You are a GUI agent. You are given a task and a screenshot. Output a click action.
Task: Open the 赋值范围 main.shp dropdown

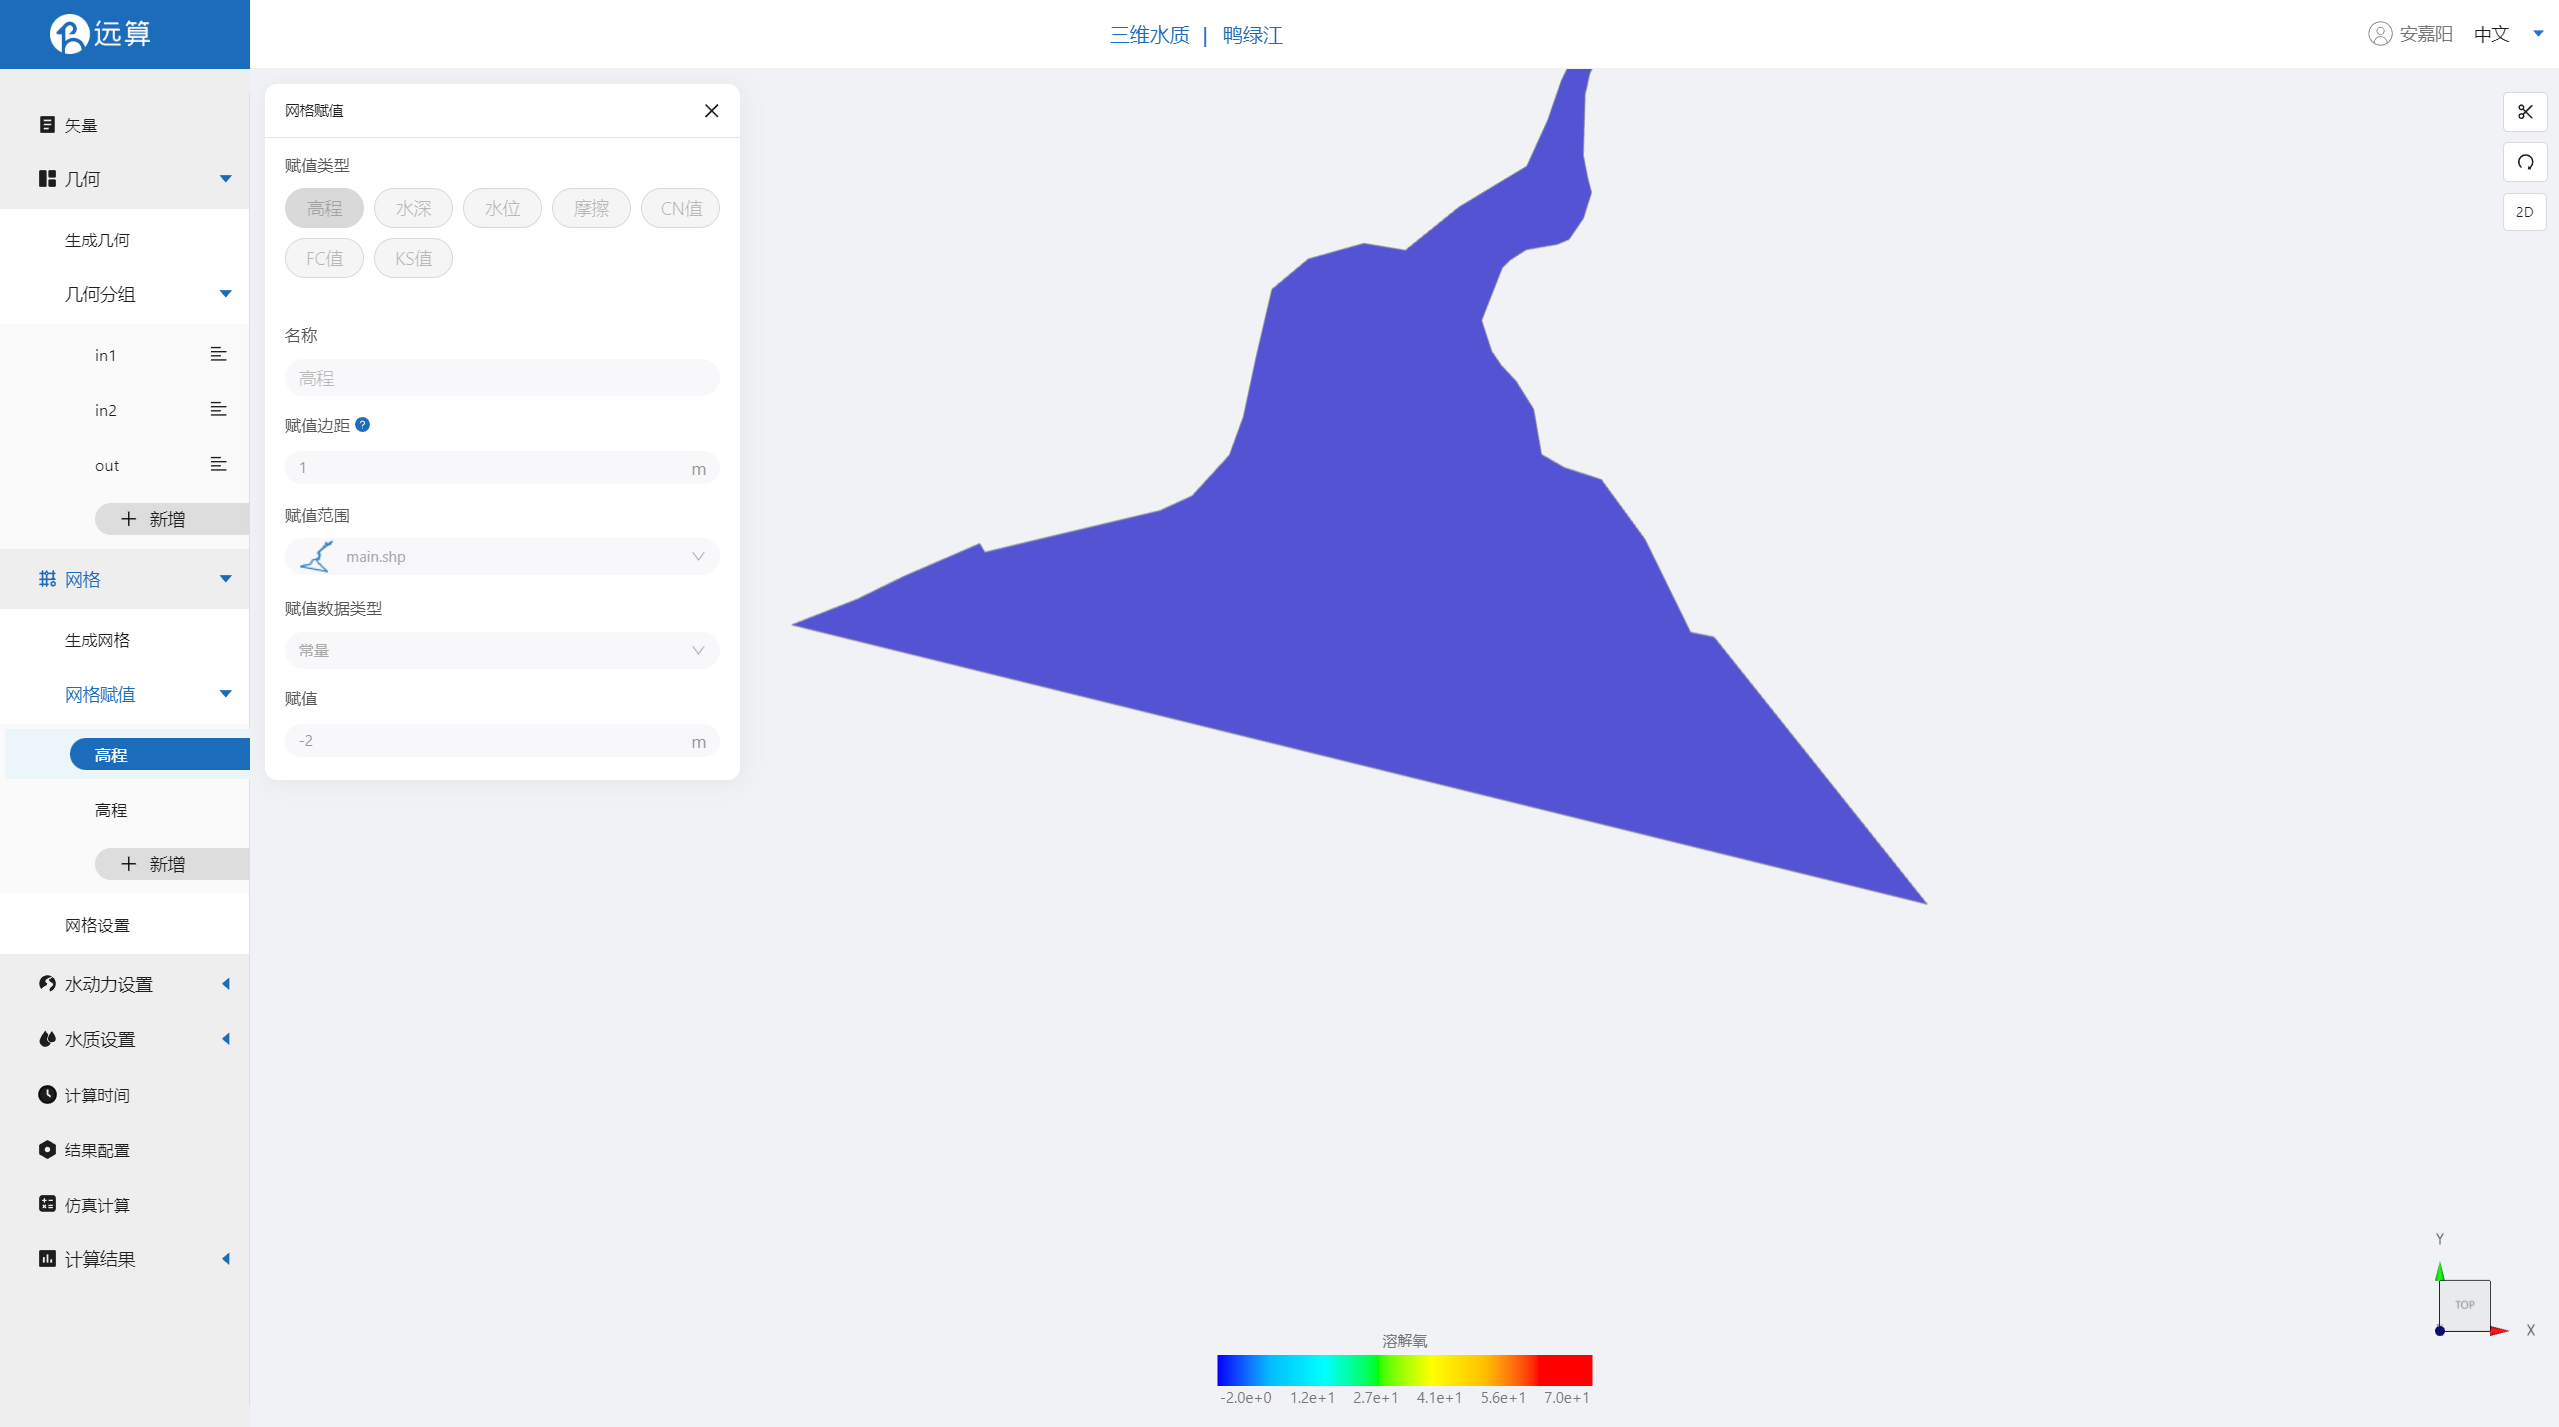502,557
